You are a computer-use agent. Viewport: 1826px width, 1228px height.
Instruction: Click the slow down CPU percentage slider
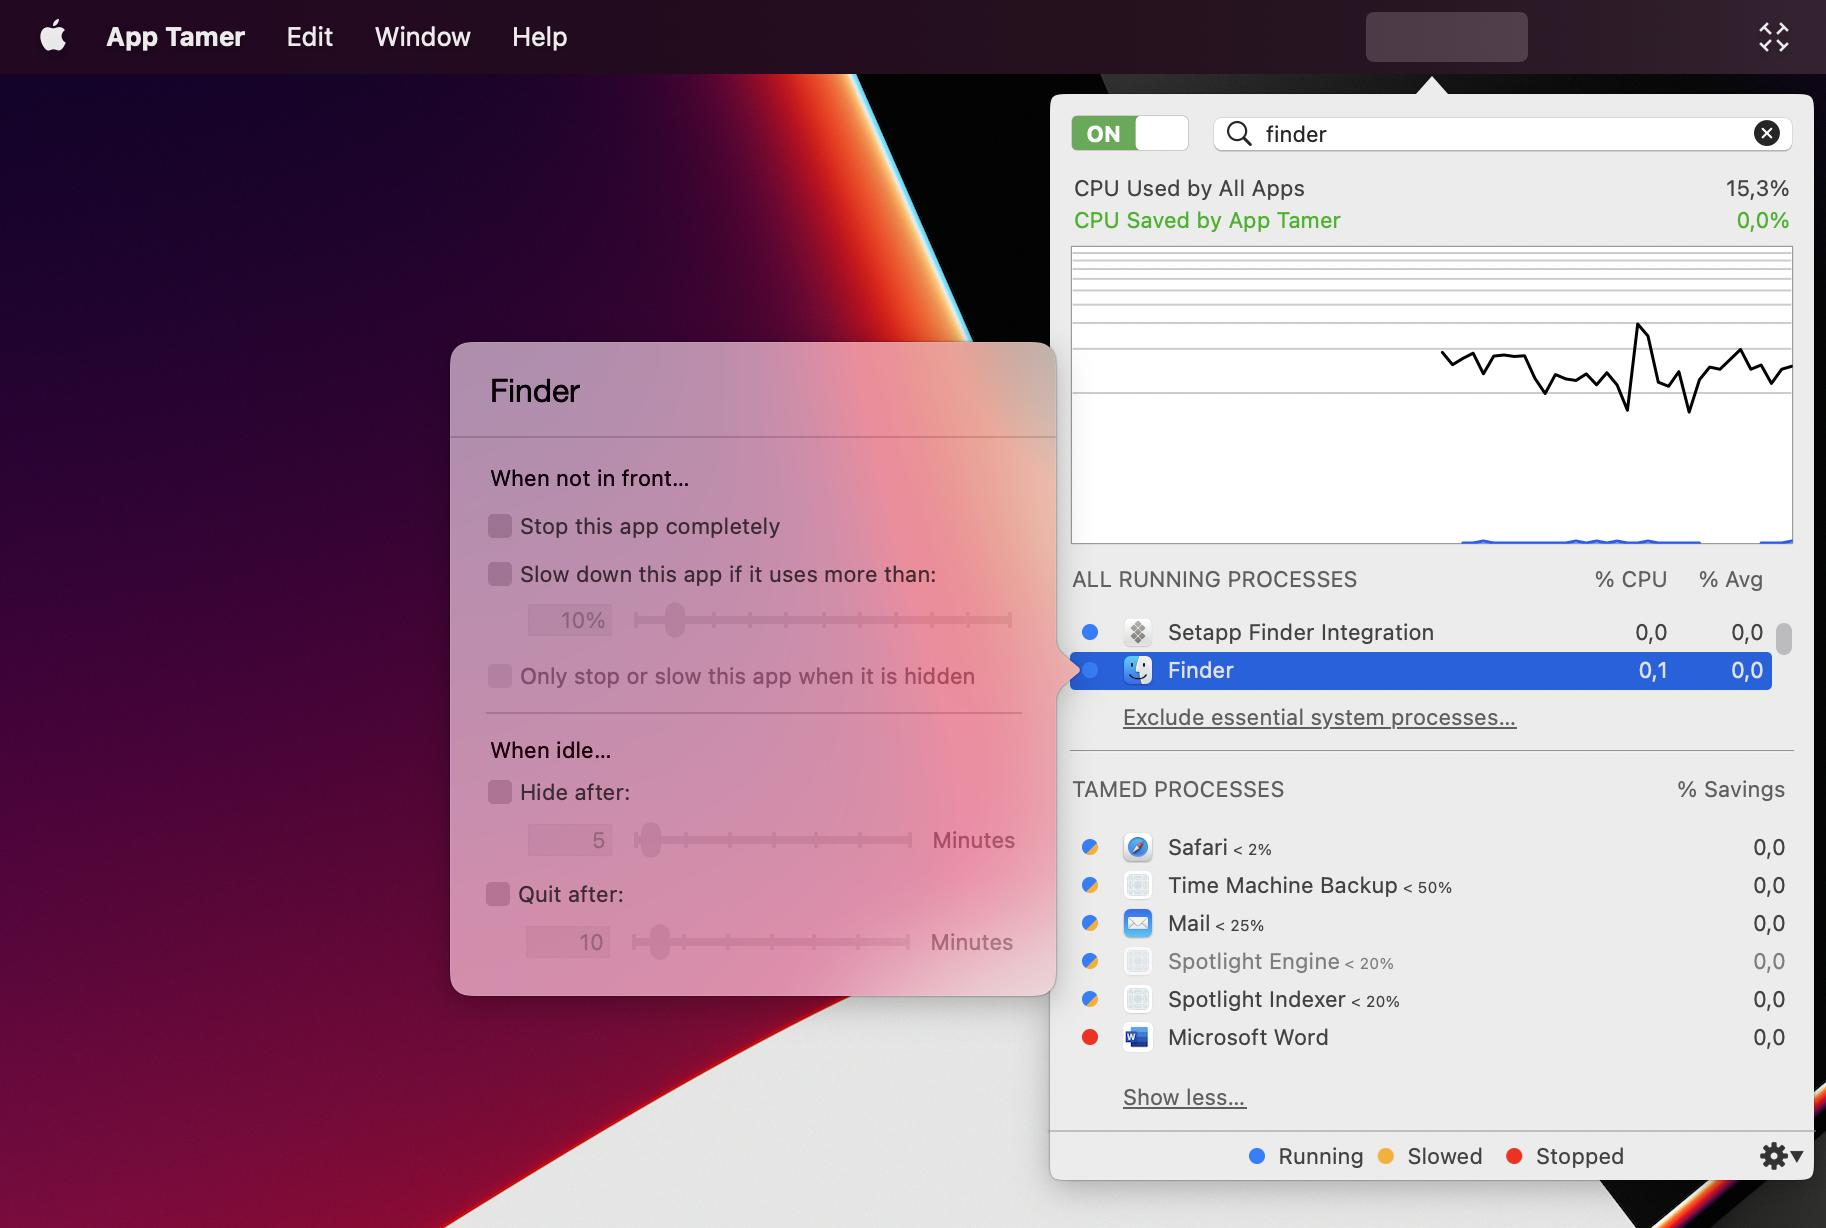point(823,620)
